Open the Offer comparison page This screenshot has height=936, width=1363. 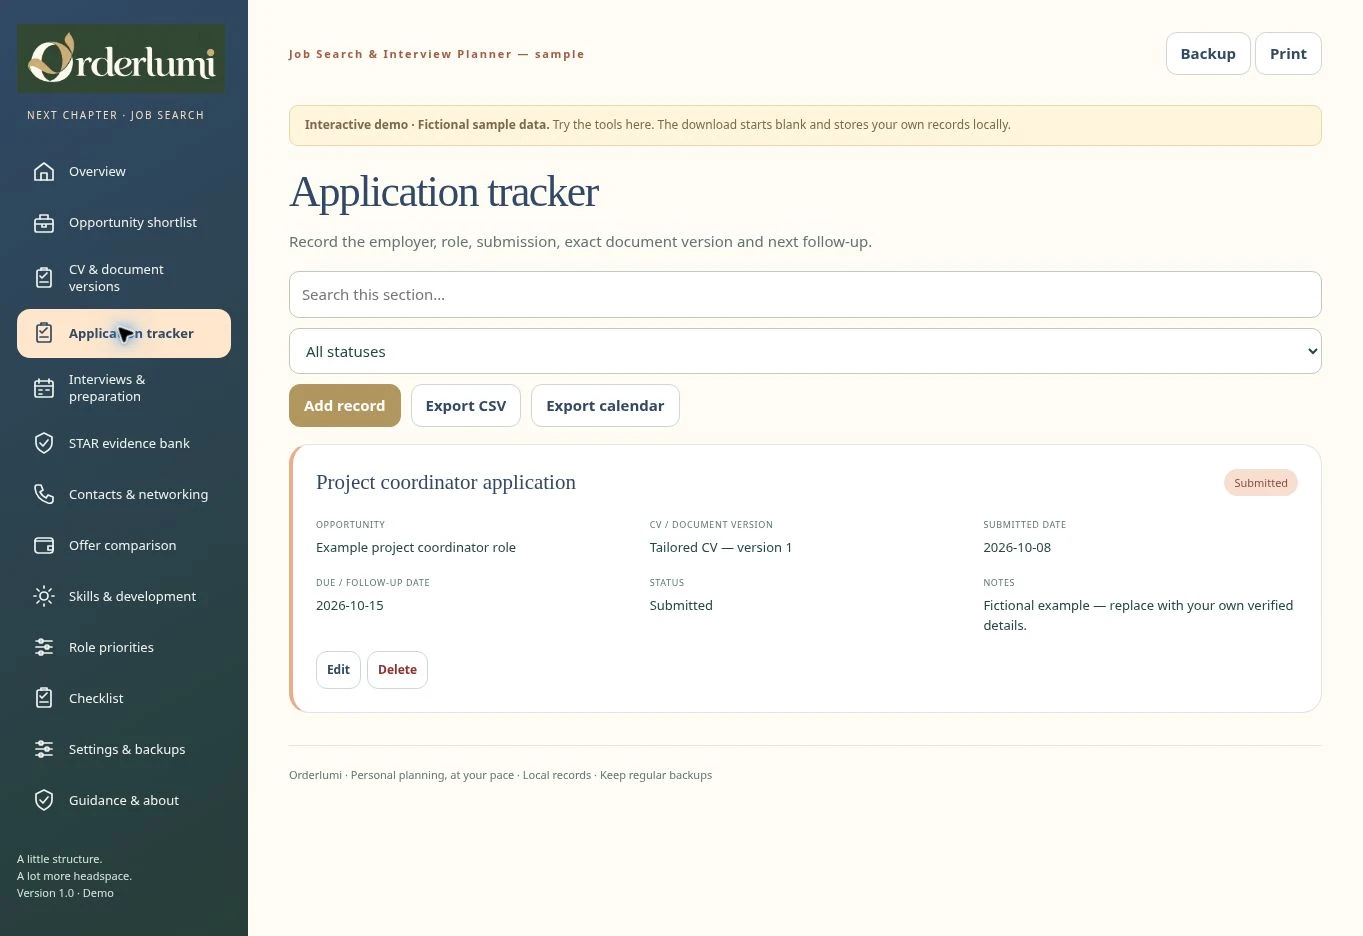(x=124, y=545)
